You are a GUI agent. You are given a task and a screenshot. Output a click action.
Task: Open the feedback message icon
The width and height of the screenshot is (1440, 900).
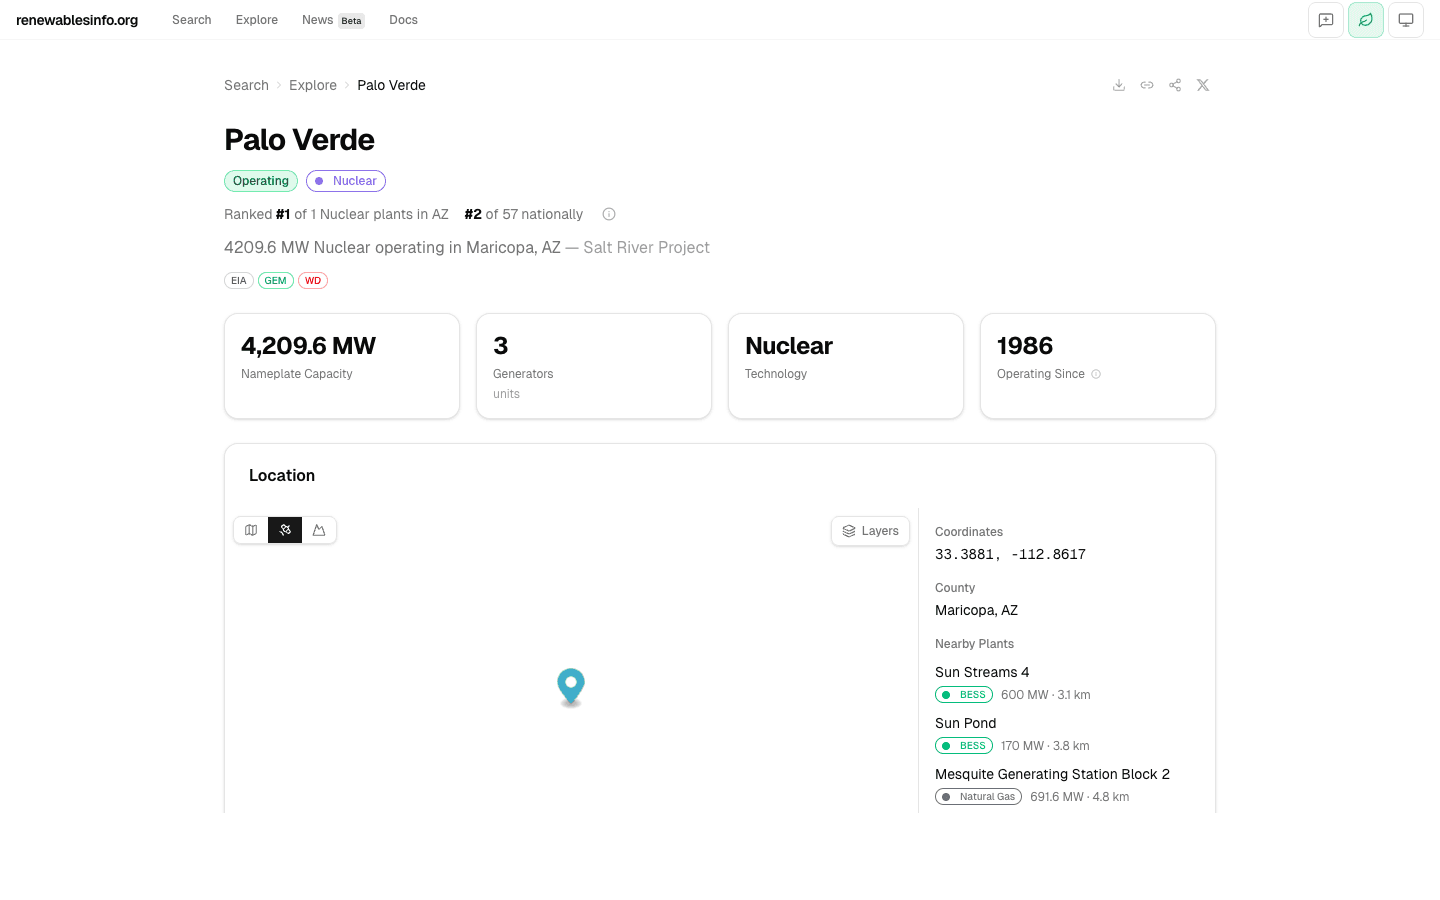pos(1326,19)
